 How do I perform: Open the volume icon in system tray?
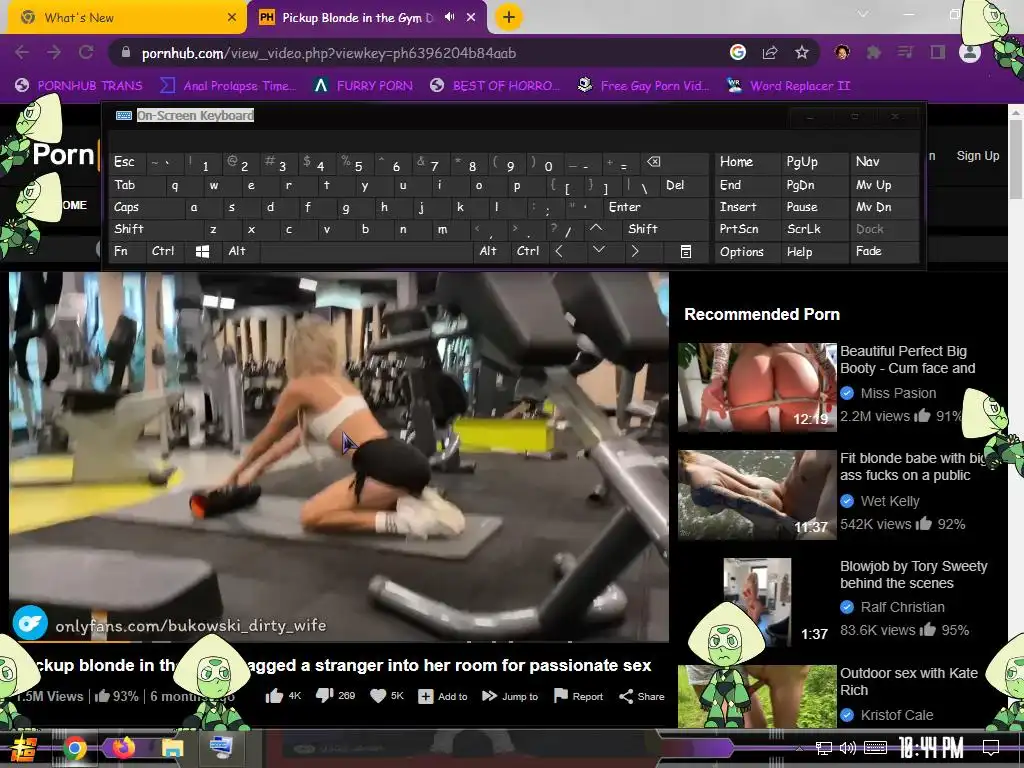[x=848, y=748]
